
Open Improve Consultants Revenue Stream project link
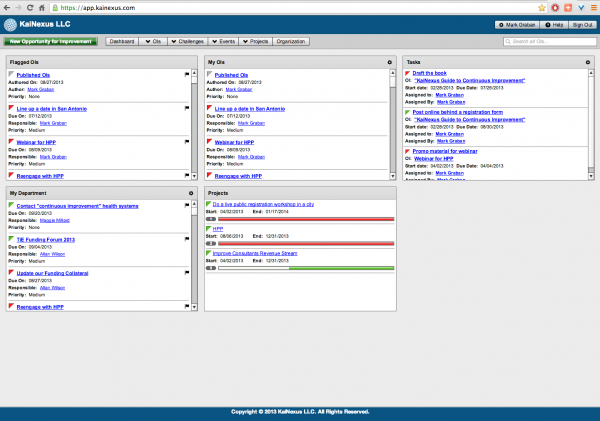255,253
